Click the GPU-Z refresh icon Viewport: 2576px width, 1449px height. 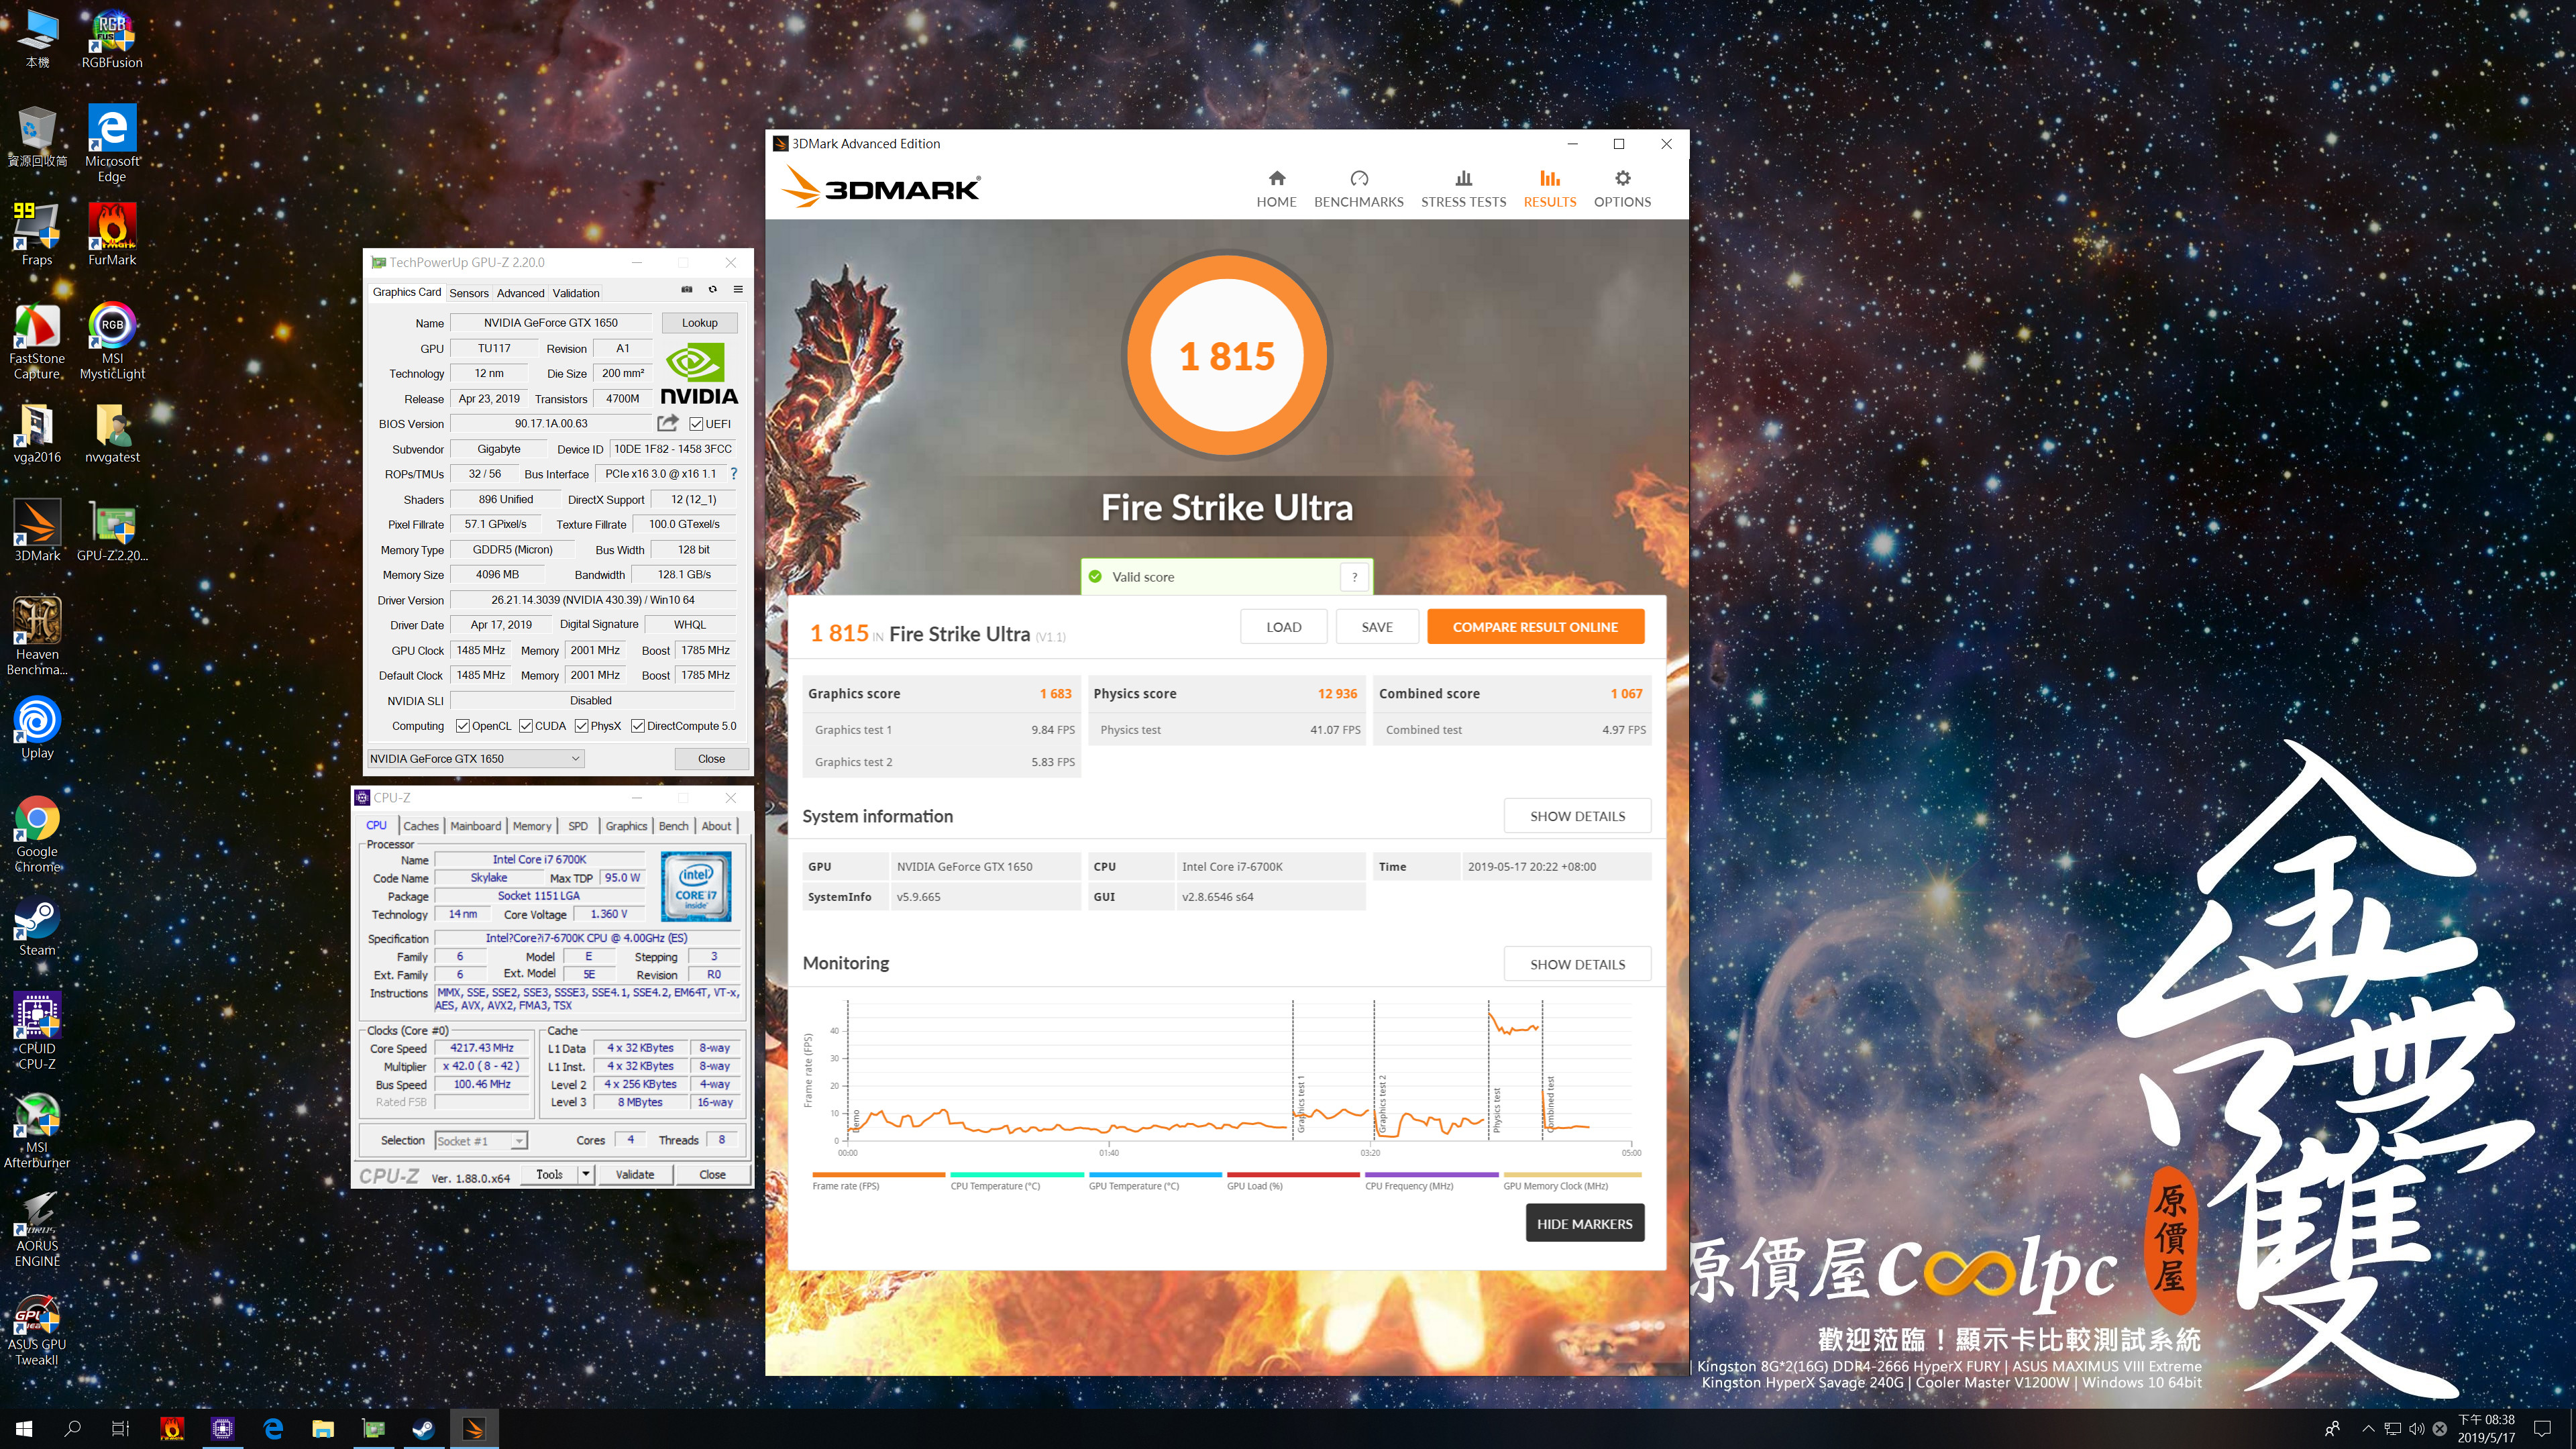[x=713, y=290]
